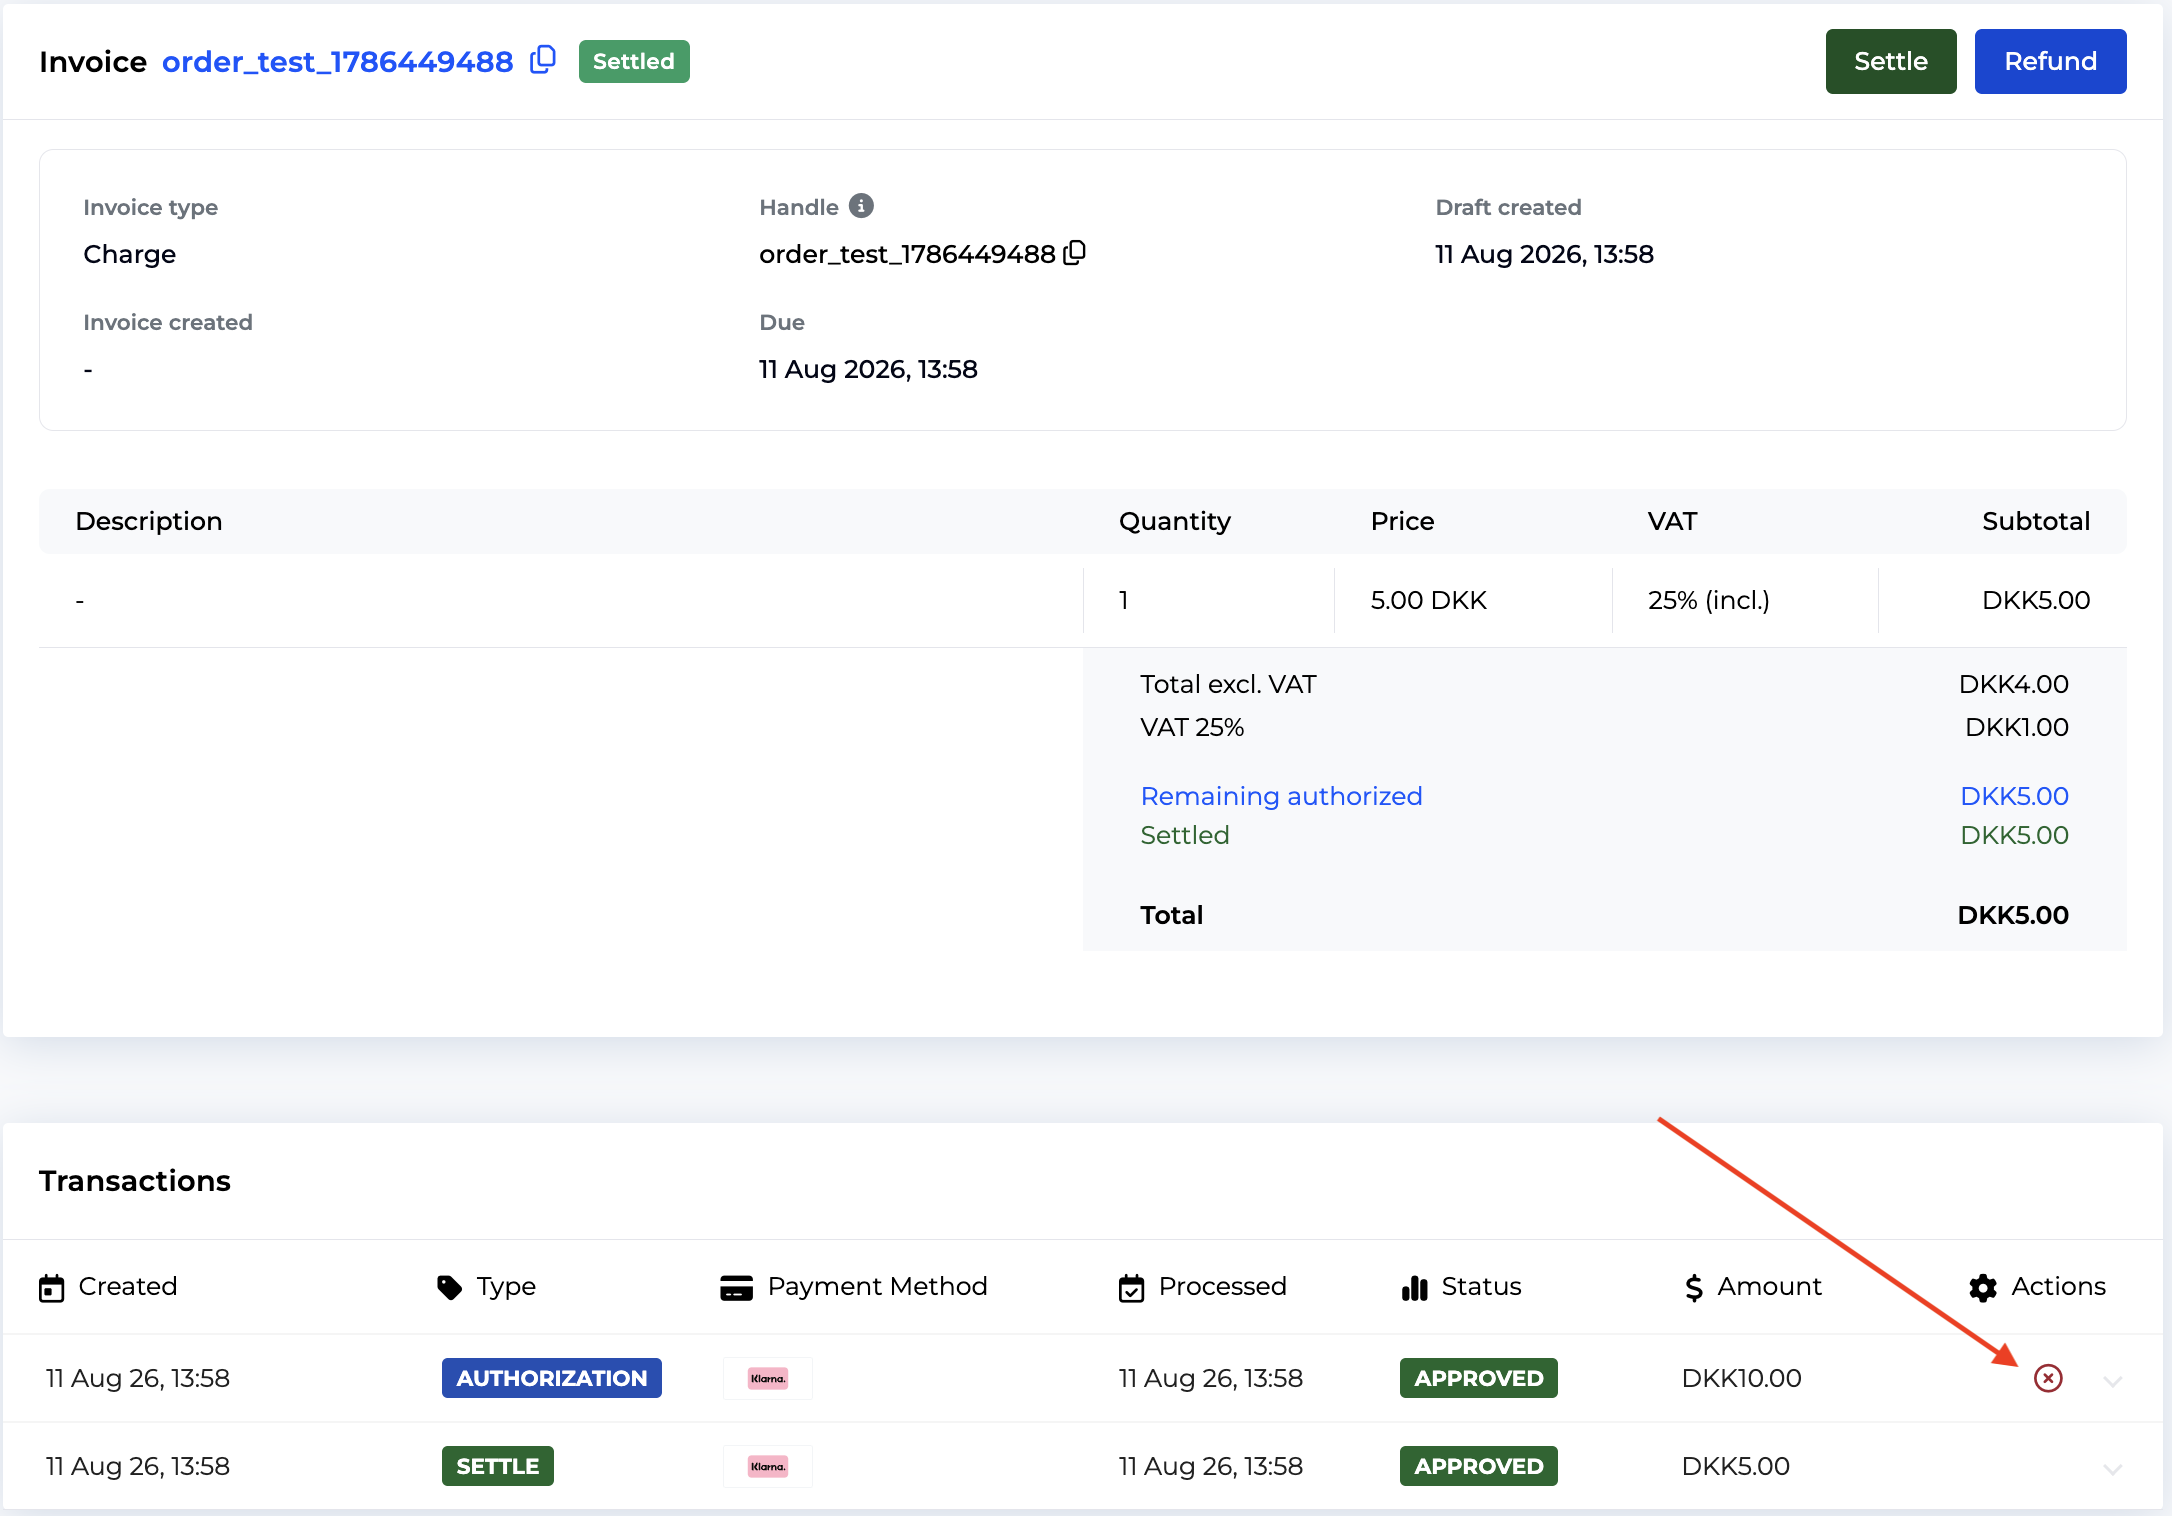Click the bold Total DKK5.00 value

2013,915
